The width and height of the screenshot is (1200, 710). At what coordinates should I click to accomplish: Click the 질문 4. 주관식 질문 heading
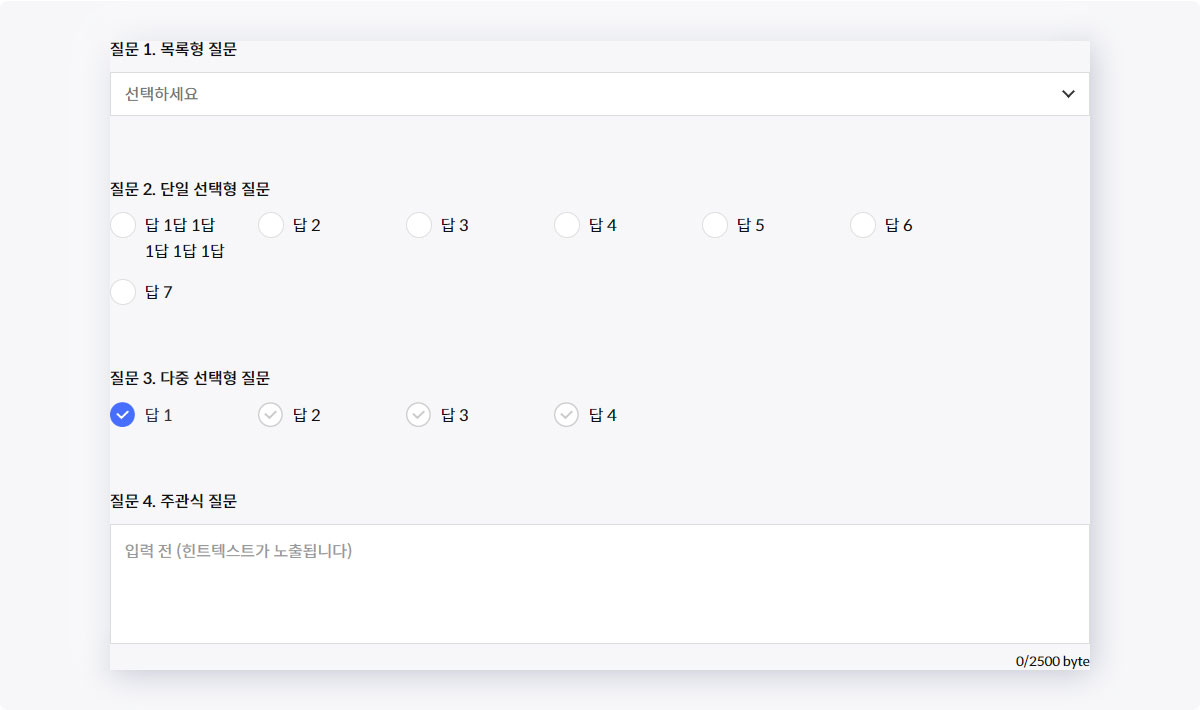point(173,501)
